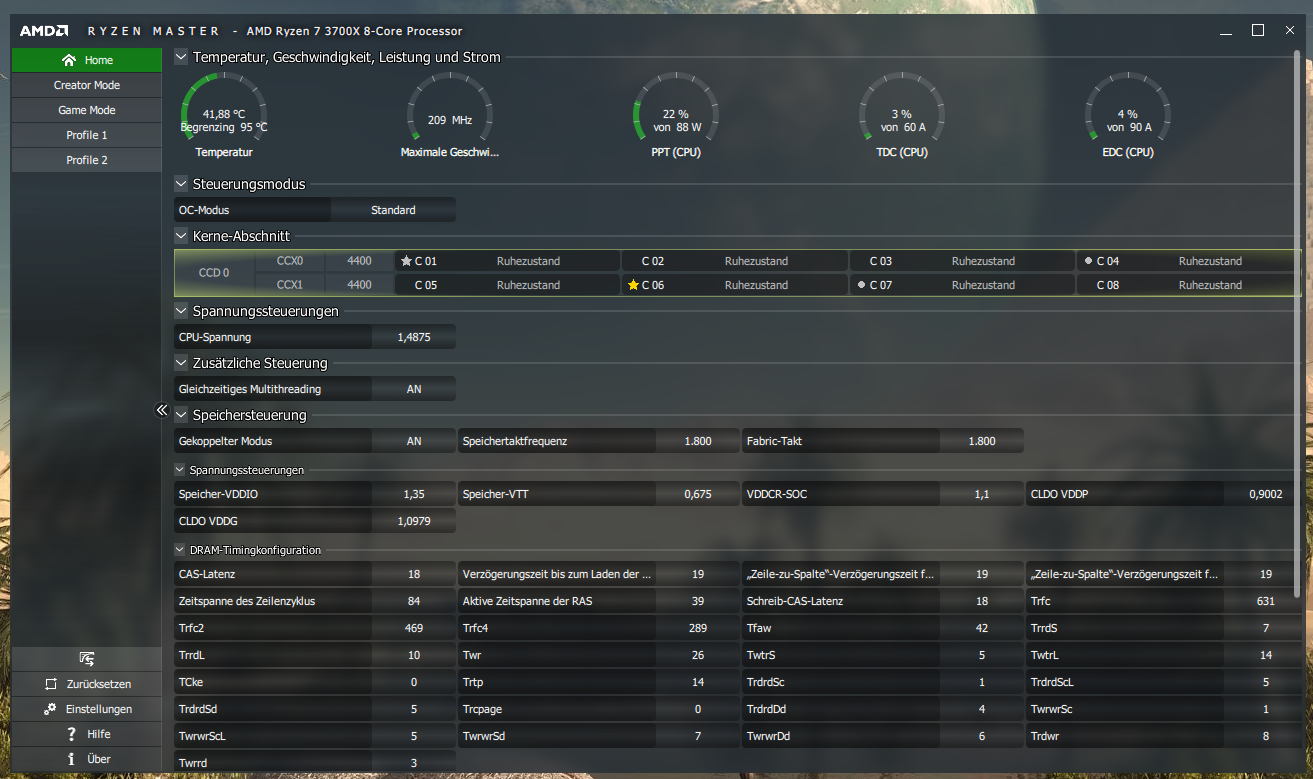Click the Speicher-VTT 0,675 value
The image size is (1313, 779).
click(x=698, y=494)
